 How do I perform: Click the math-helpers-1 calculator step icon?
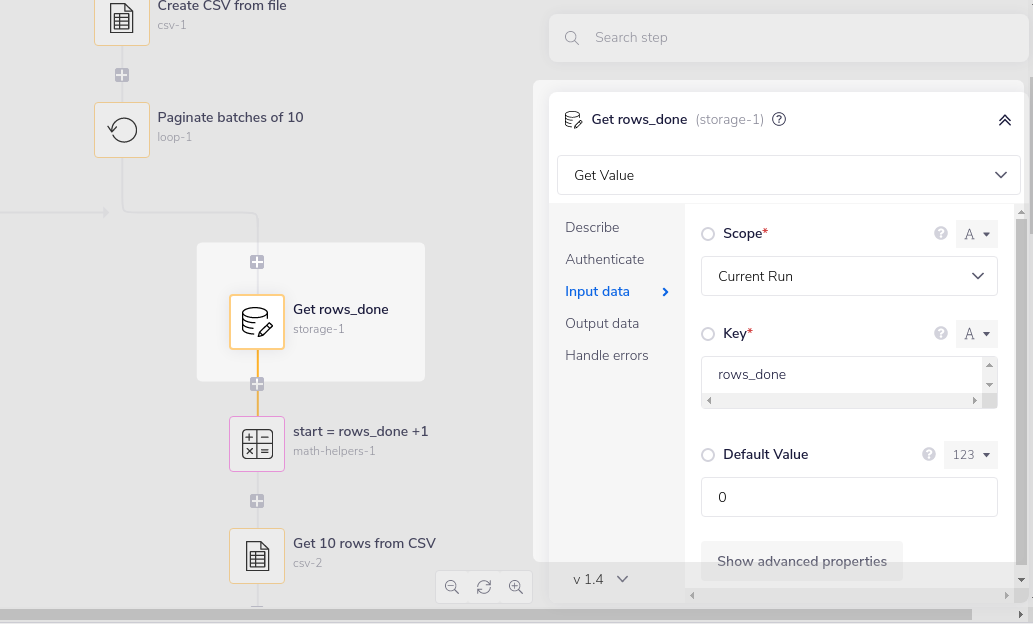click(x=257, y=444)
